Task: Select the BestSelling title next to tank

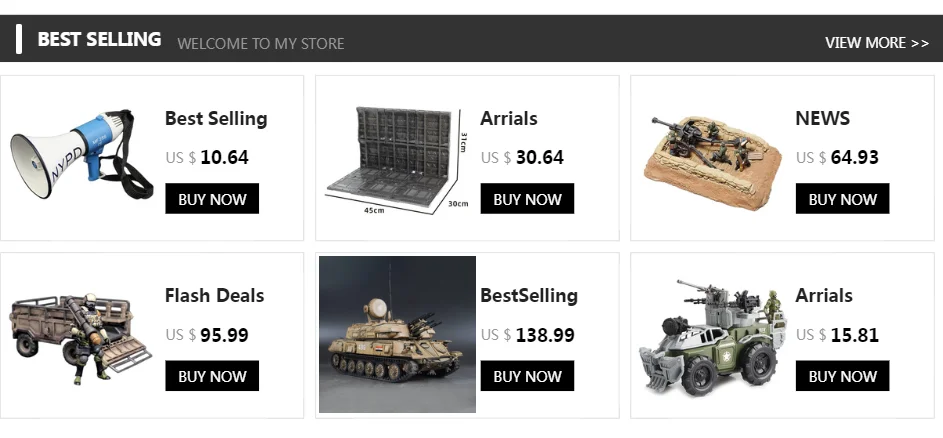Action: click(x=529, y=295)
